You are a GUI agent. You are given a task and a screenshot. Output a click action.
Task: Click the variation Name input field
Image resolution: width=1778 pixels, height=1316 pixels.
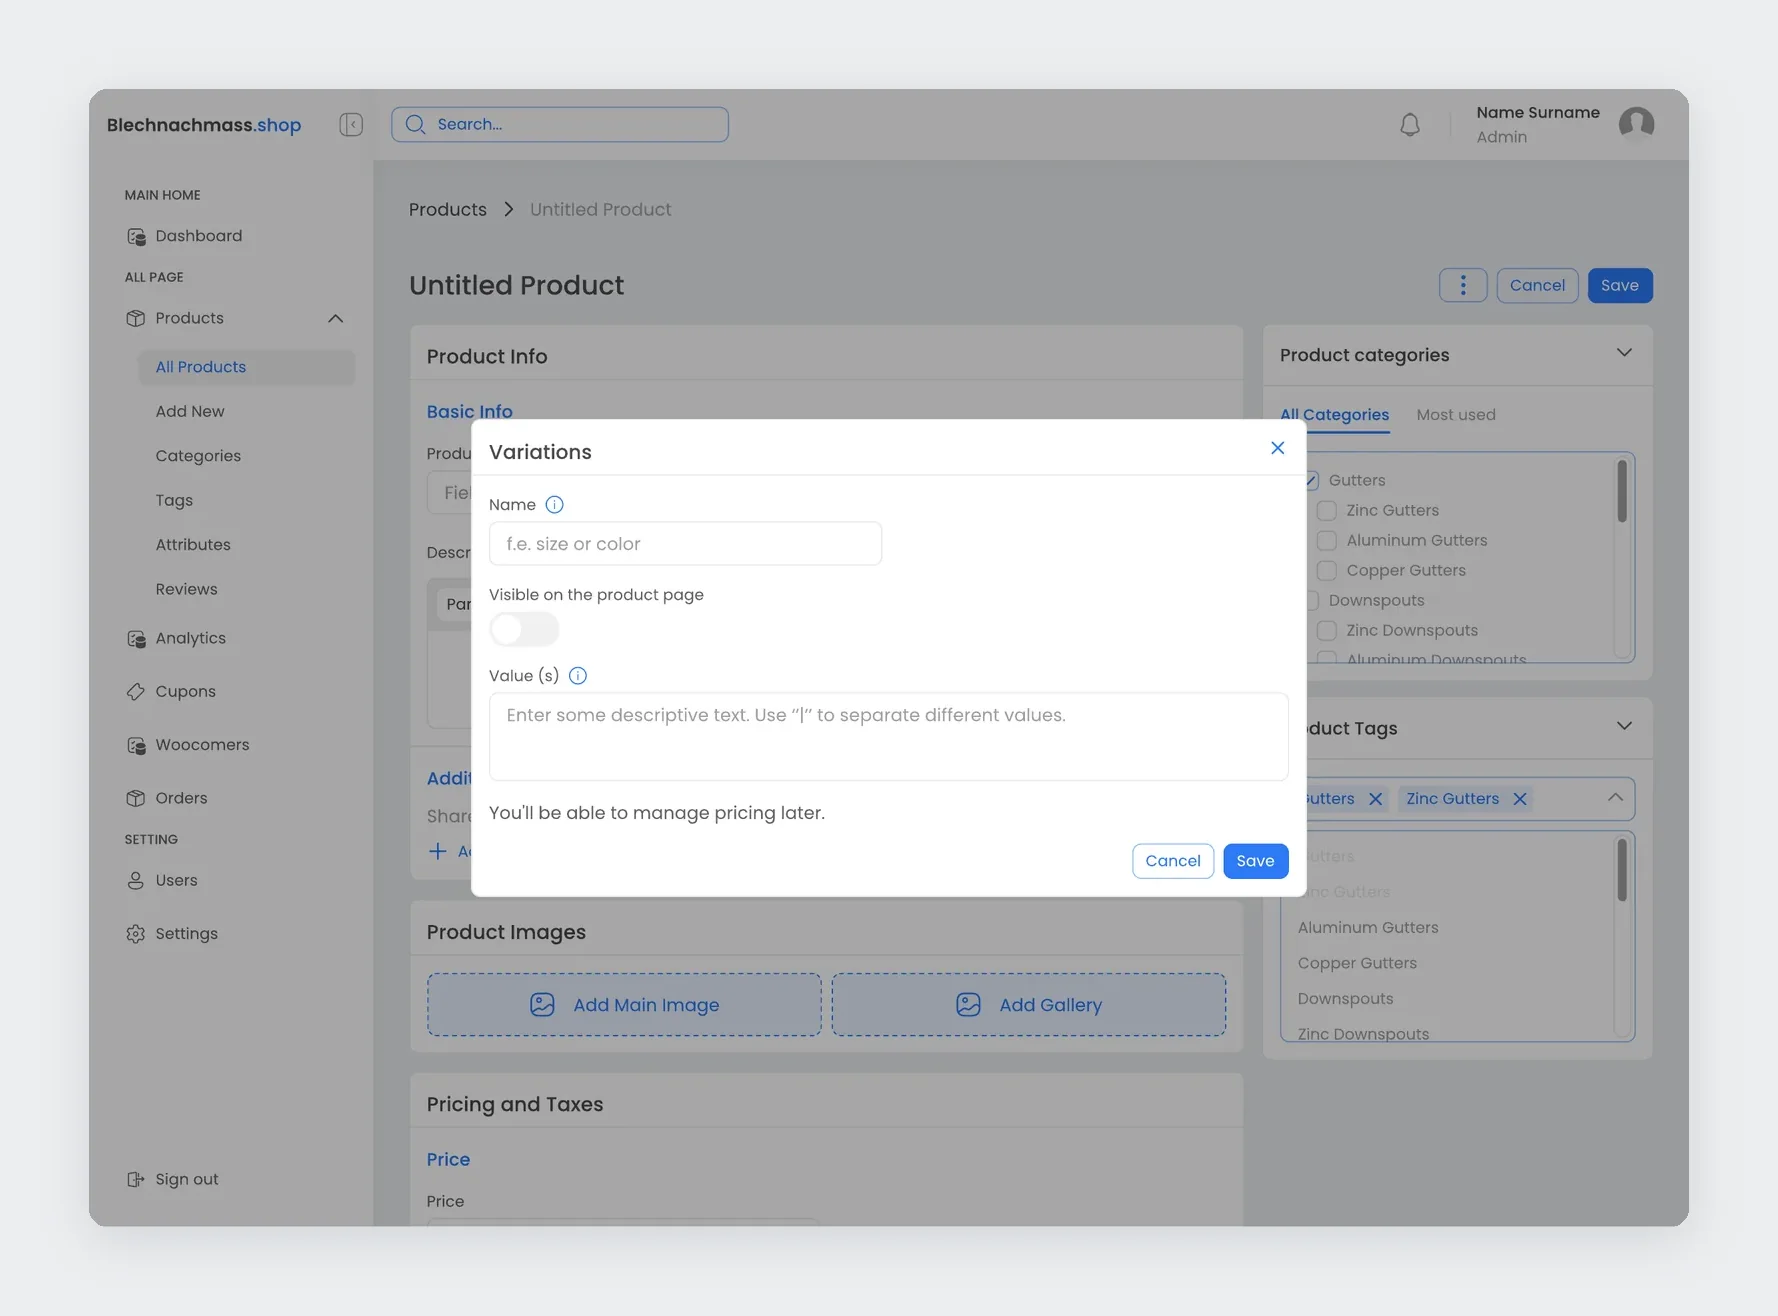pos(685,544)
